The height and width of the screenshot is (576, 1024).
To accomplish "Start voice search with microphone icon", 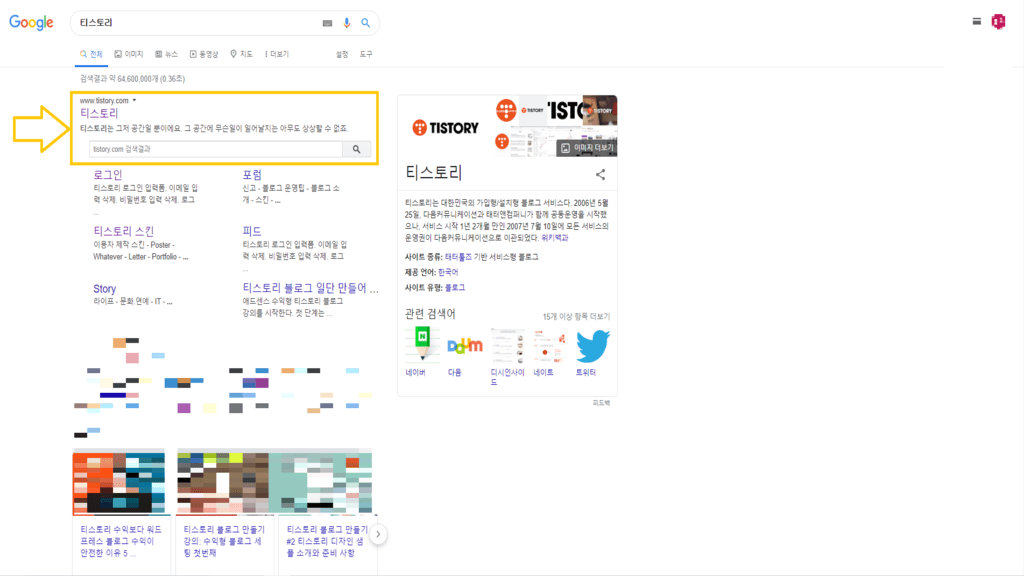I will tap(347, 23).
